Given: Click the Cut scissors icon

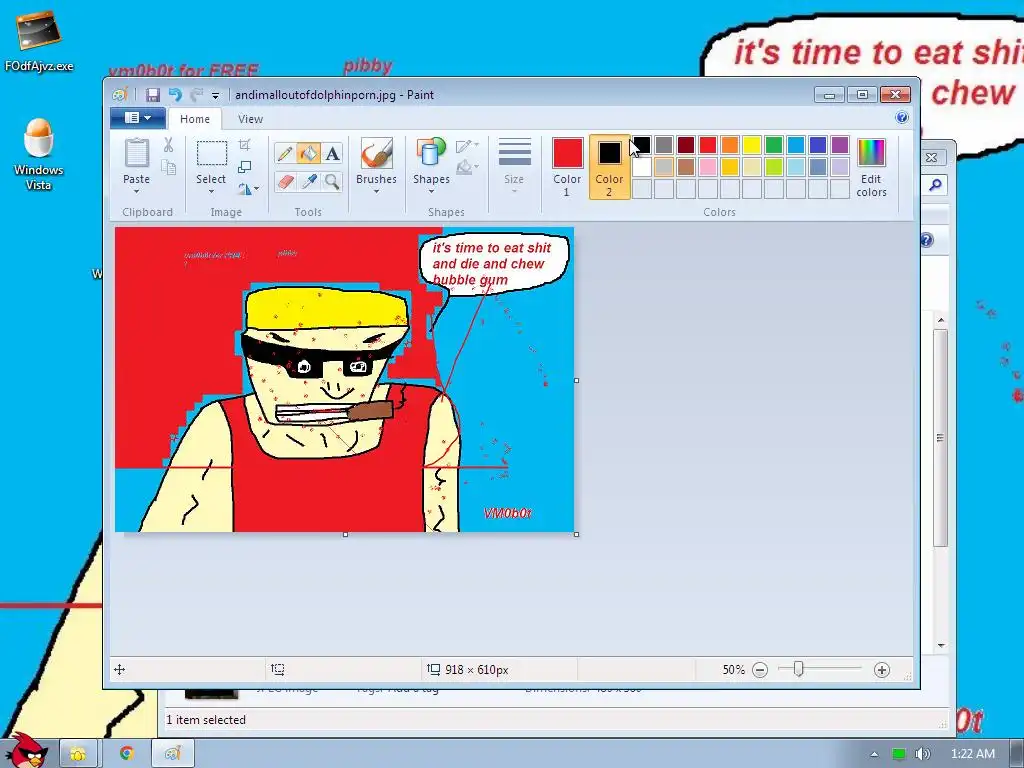Looking at the screenshot, I should [168, 145].
